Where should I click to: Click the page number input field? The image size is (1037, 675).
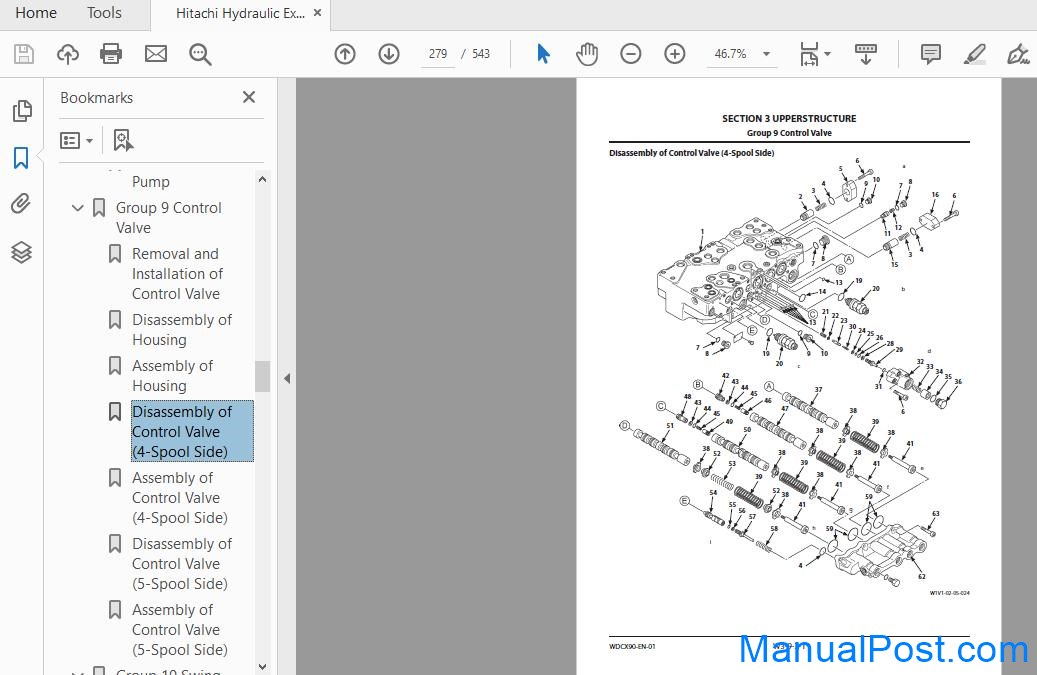(438, 54)
